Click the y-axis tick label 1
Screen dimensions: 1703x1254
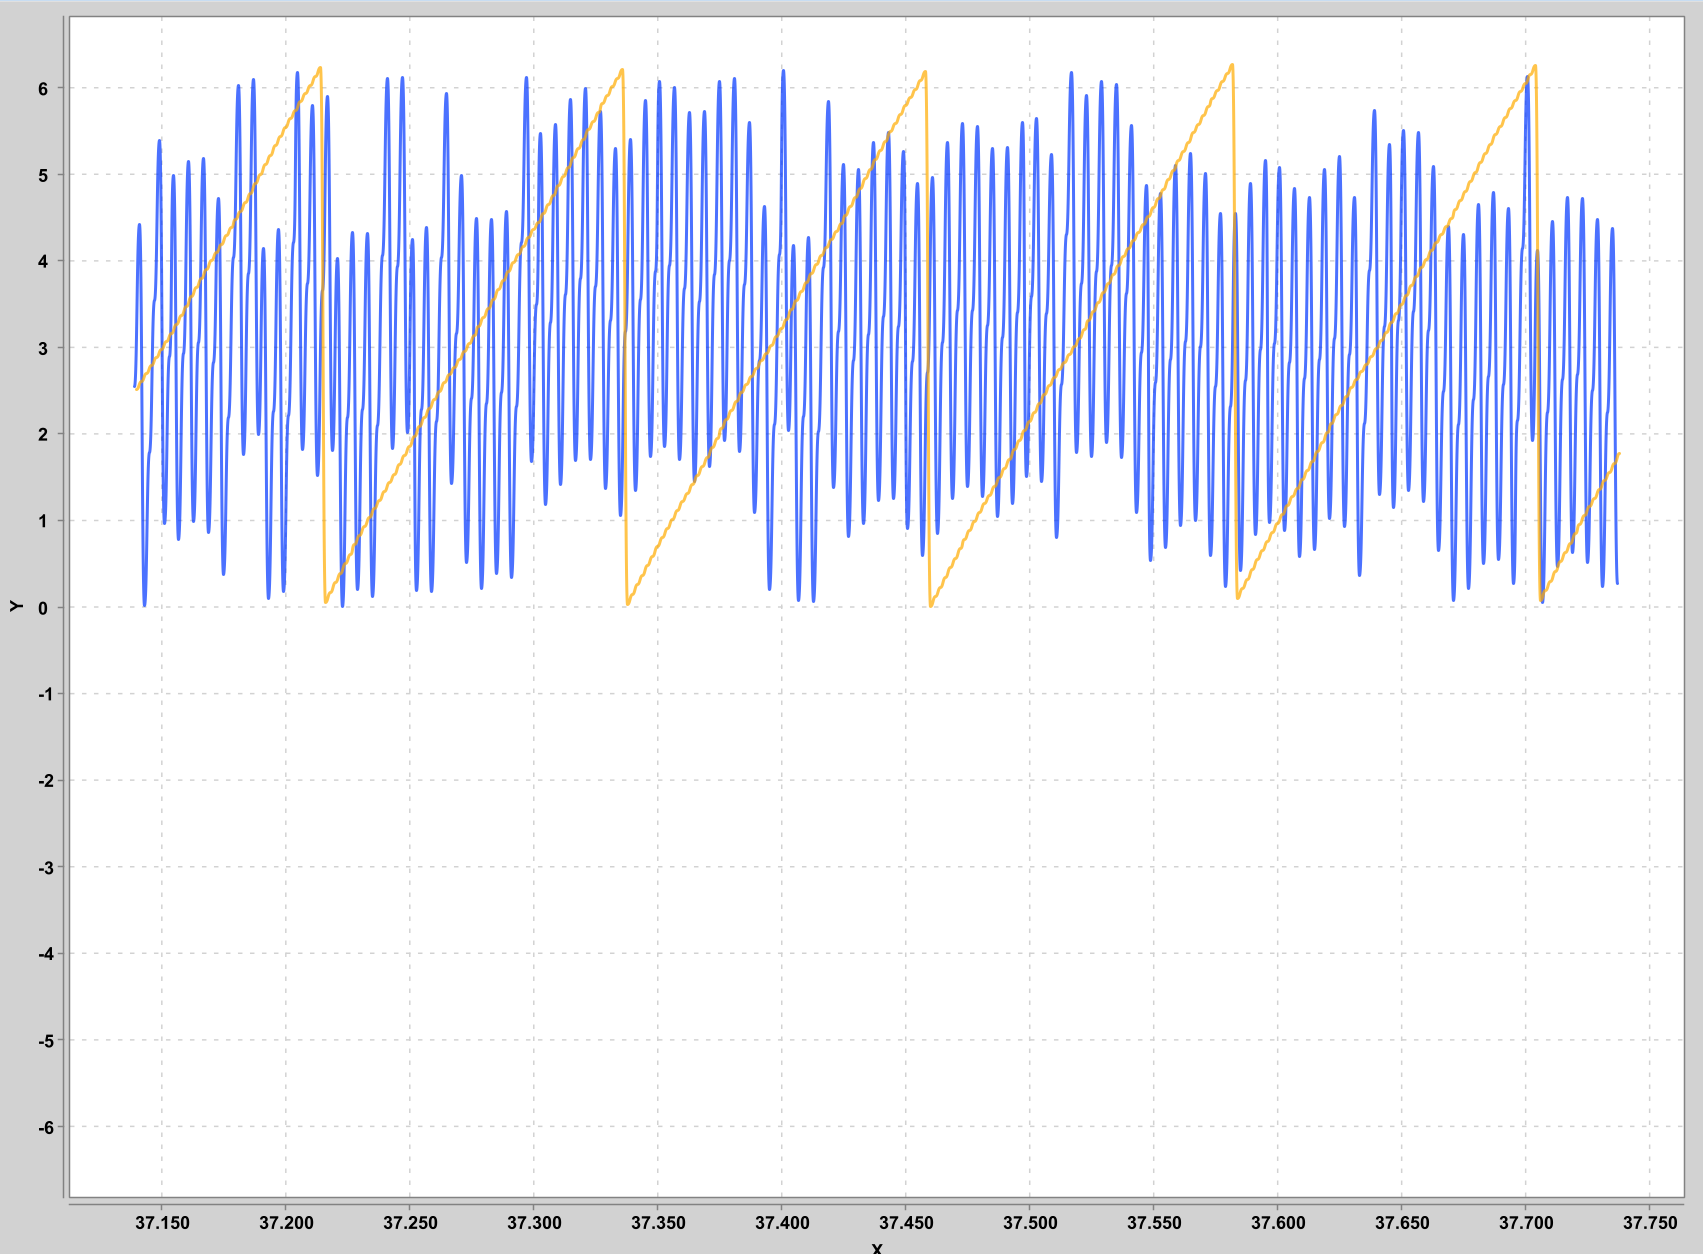tap(43, 521)
